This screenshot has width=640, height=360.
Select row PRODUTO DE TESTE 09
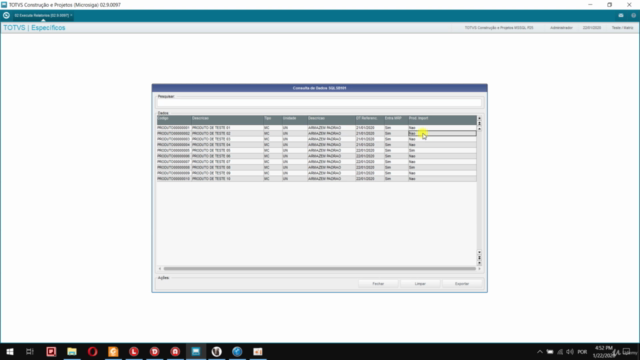317,173
